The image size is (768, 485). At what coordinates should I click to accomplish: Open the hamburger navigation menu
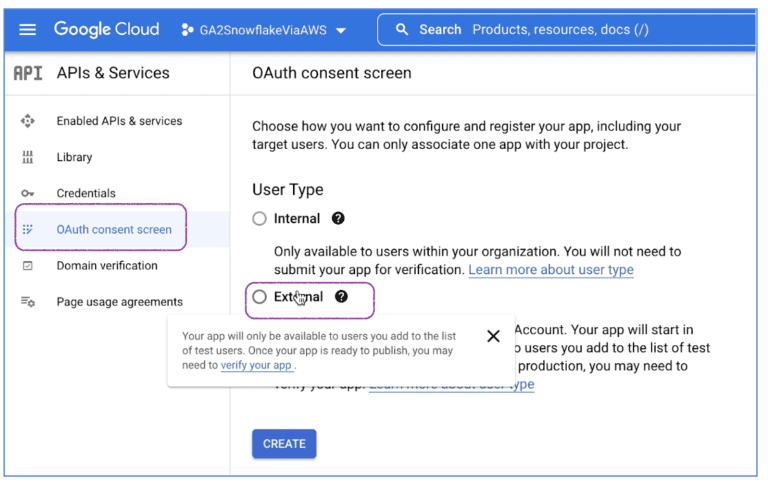click(x=27, y=30)
